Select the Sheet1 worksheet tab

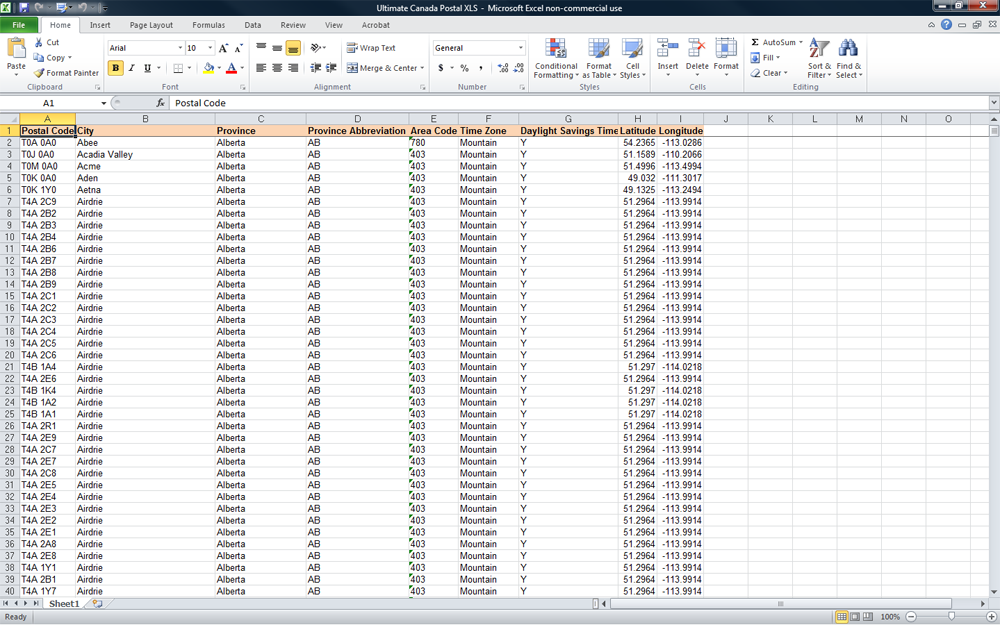(64, 603)
